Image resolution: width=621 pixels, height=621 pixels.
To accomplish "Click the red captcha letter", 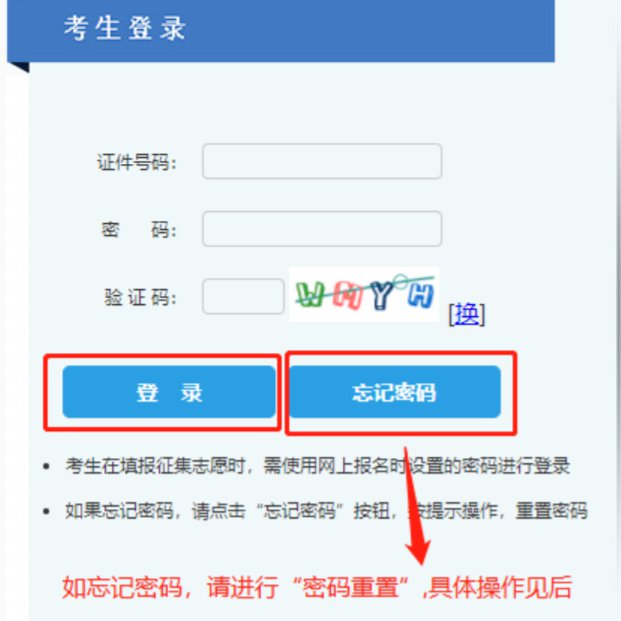I will coord(347,295).
